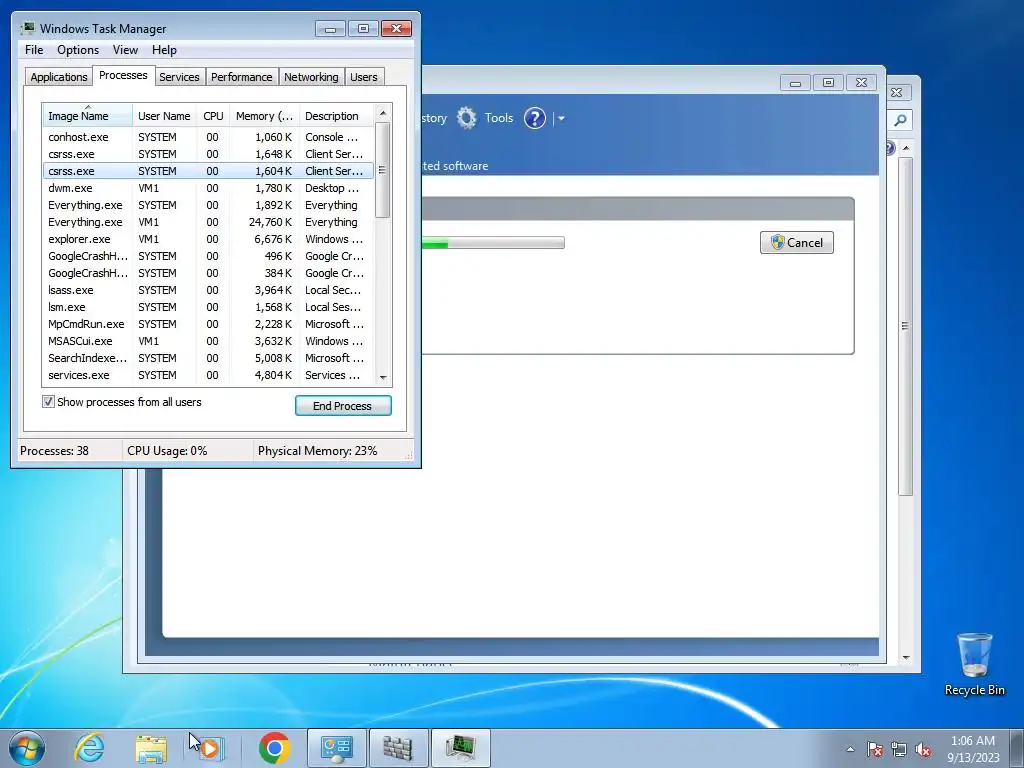Open the File menu in Task Manager
The image size is (1024, 768).
click(x=34, y=50)
